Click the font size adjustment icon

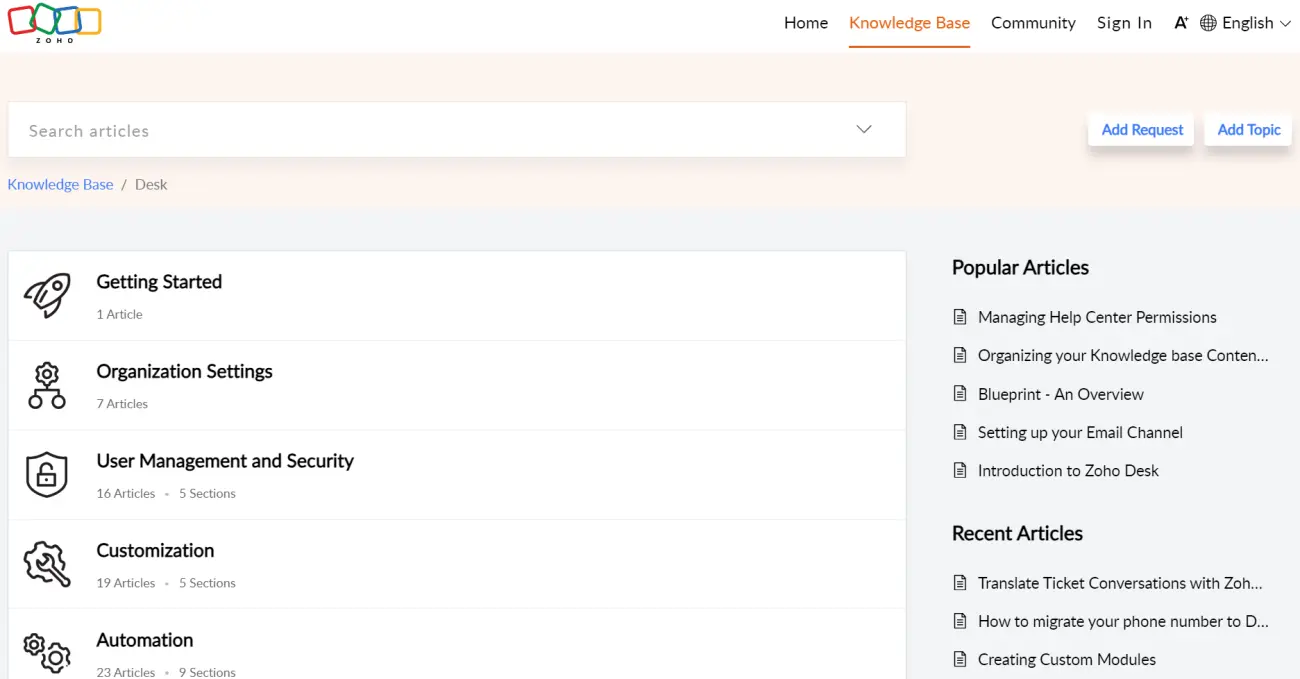click(1181, 23)
